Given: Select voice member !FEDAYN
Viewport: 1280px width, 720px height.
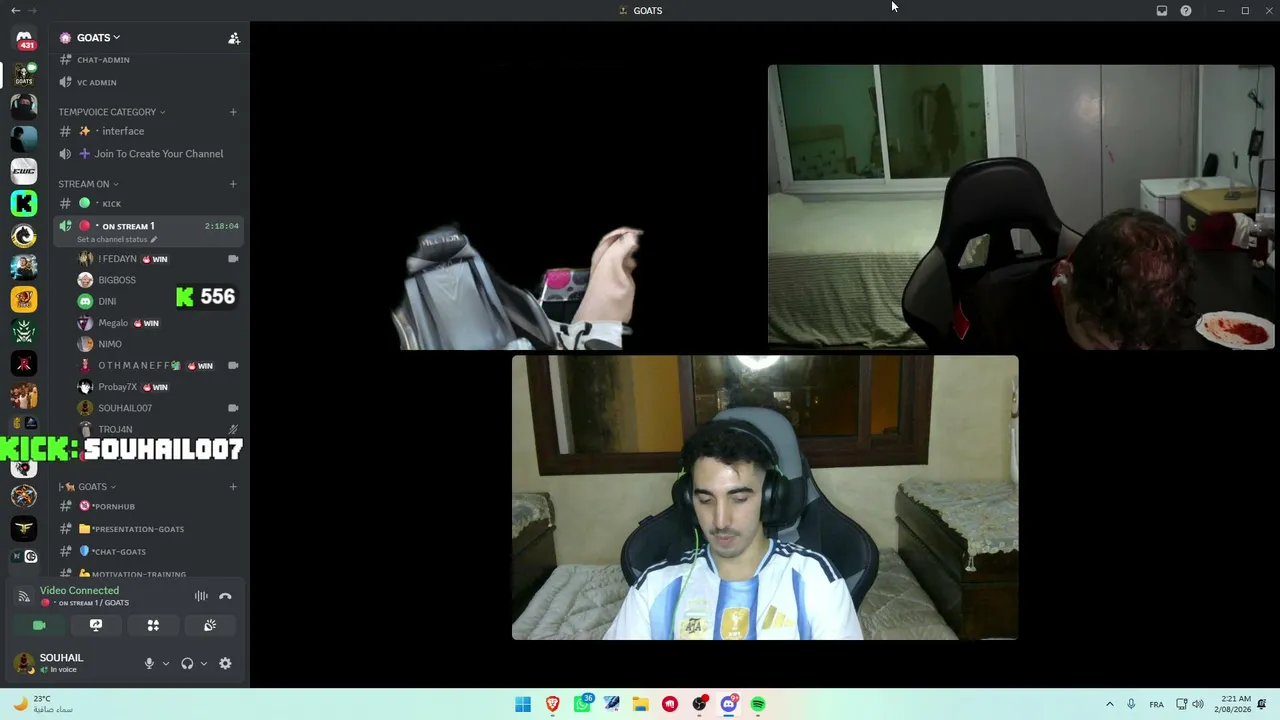Looking at the screenshot, I should [x=159, y=259].
